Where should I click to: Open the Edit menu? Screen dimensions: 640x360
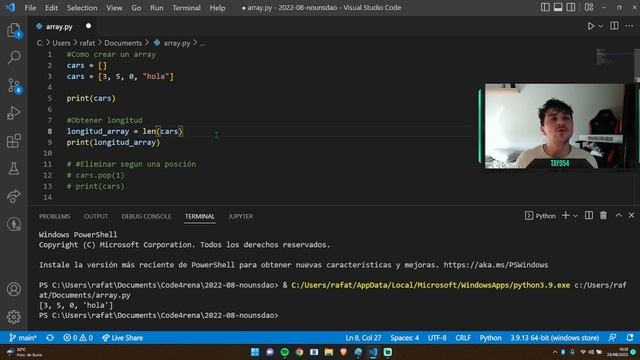pos(51,8)
